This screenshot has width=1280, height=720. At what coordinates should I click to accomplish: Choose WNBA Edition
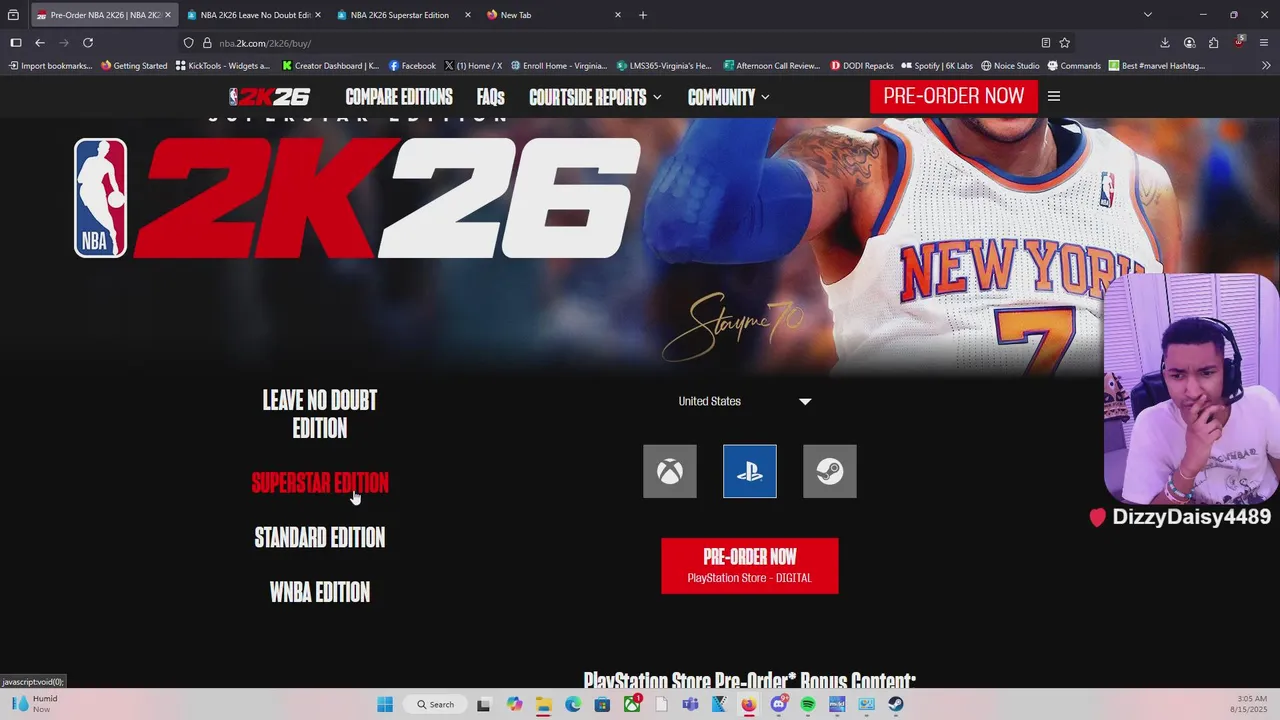[320, 593]
